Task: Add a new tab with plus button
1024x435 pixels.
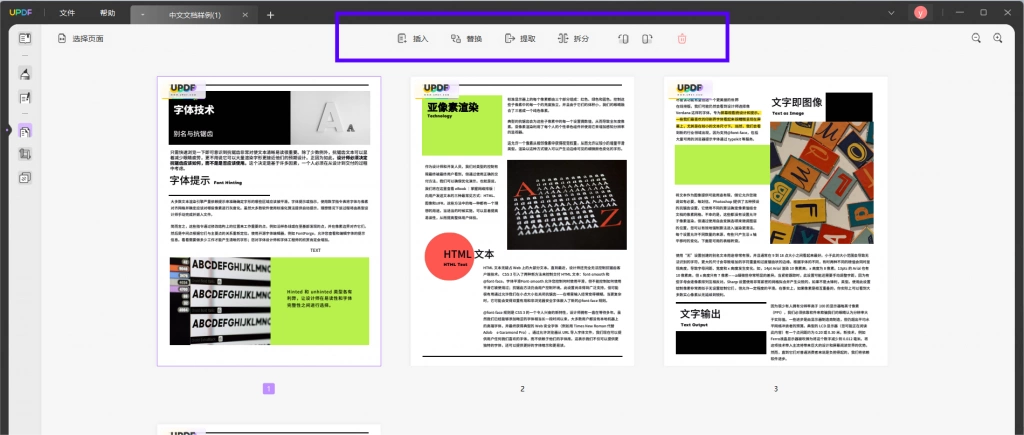Action: click(x=270, y=14)
